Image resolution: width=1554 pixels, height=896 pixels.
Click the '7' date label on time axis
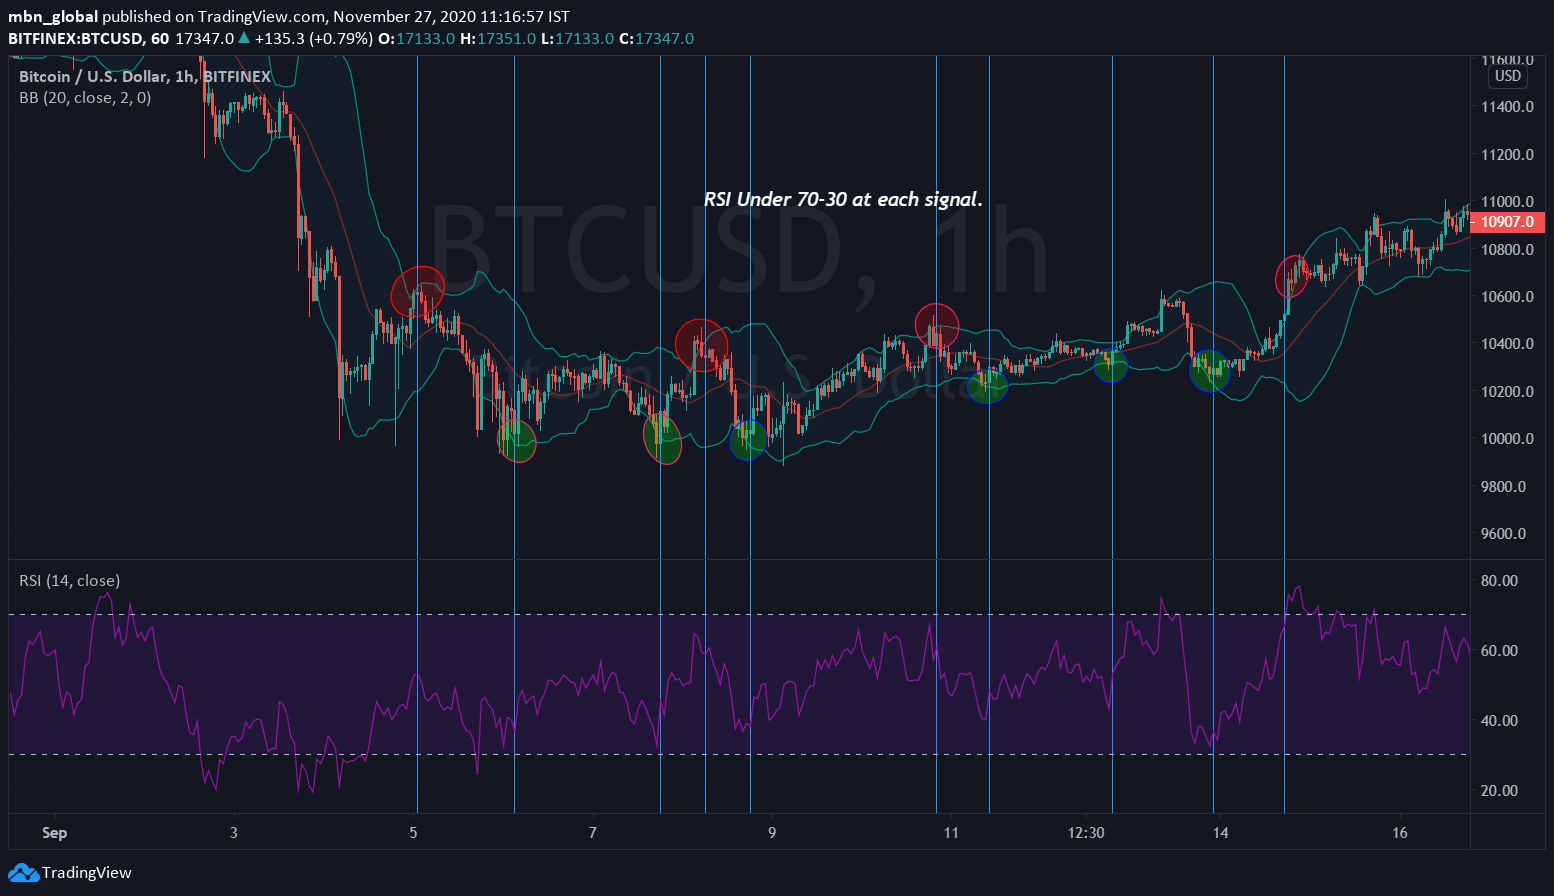pos(593,833)
